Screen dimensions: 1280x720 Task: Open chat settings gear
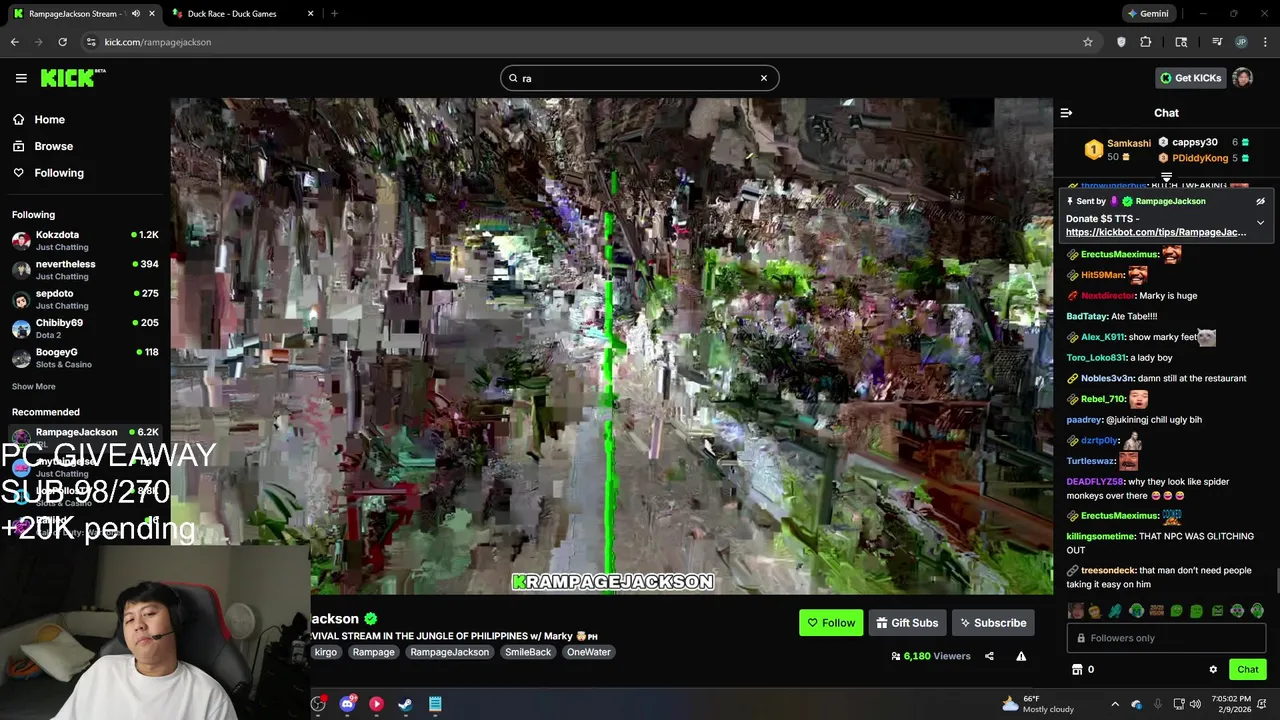click(x=1213, y=670)
